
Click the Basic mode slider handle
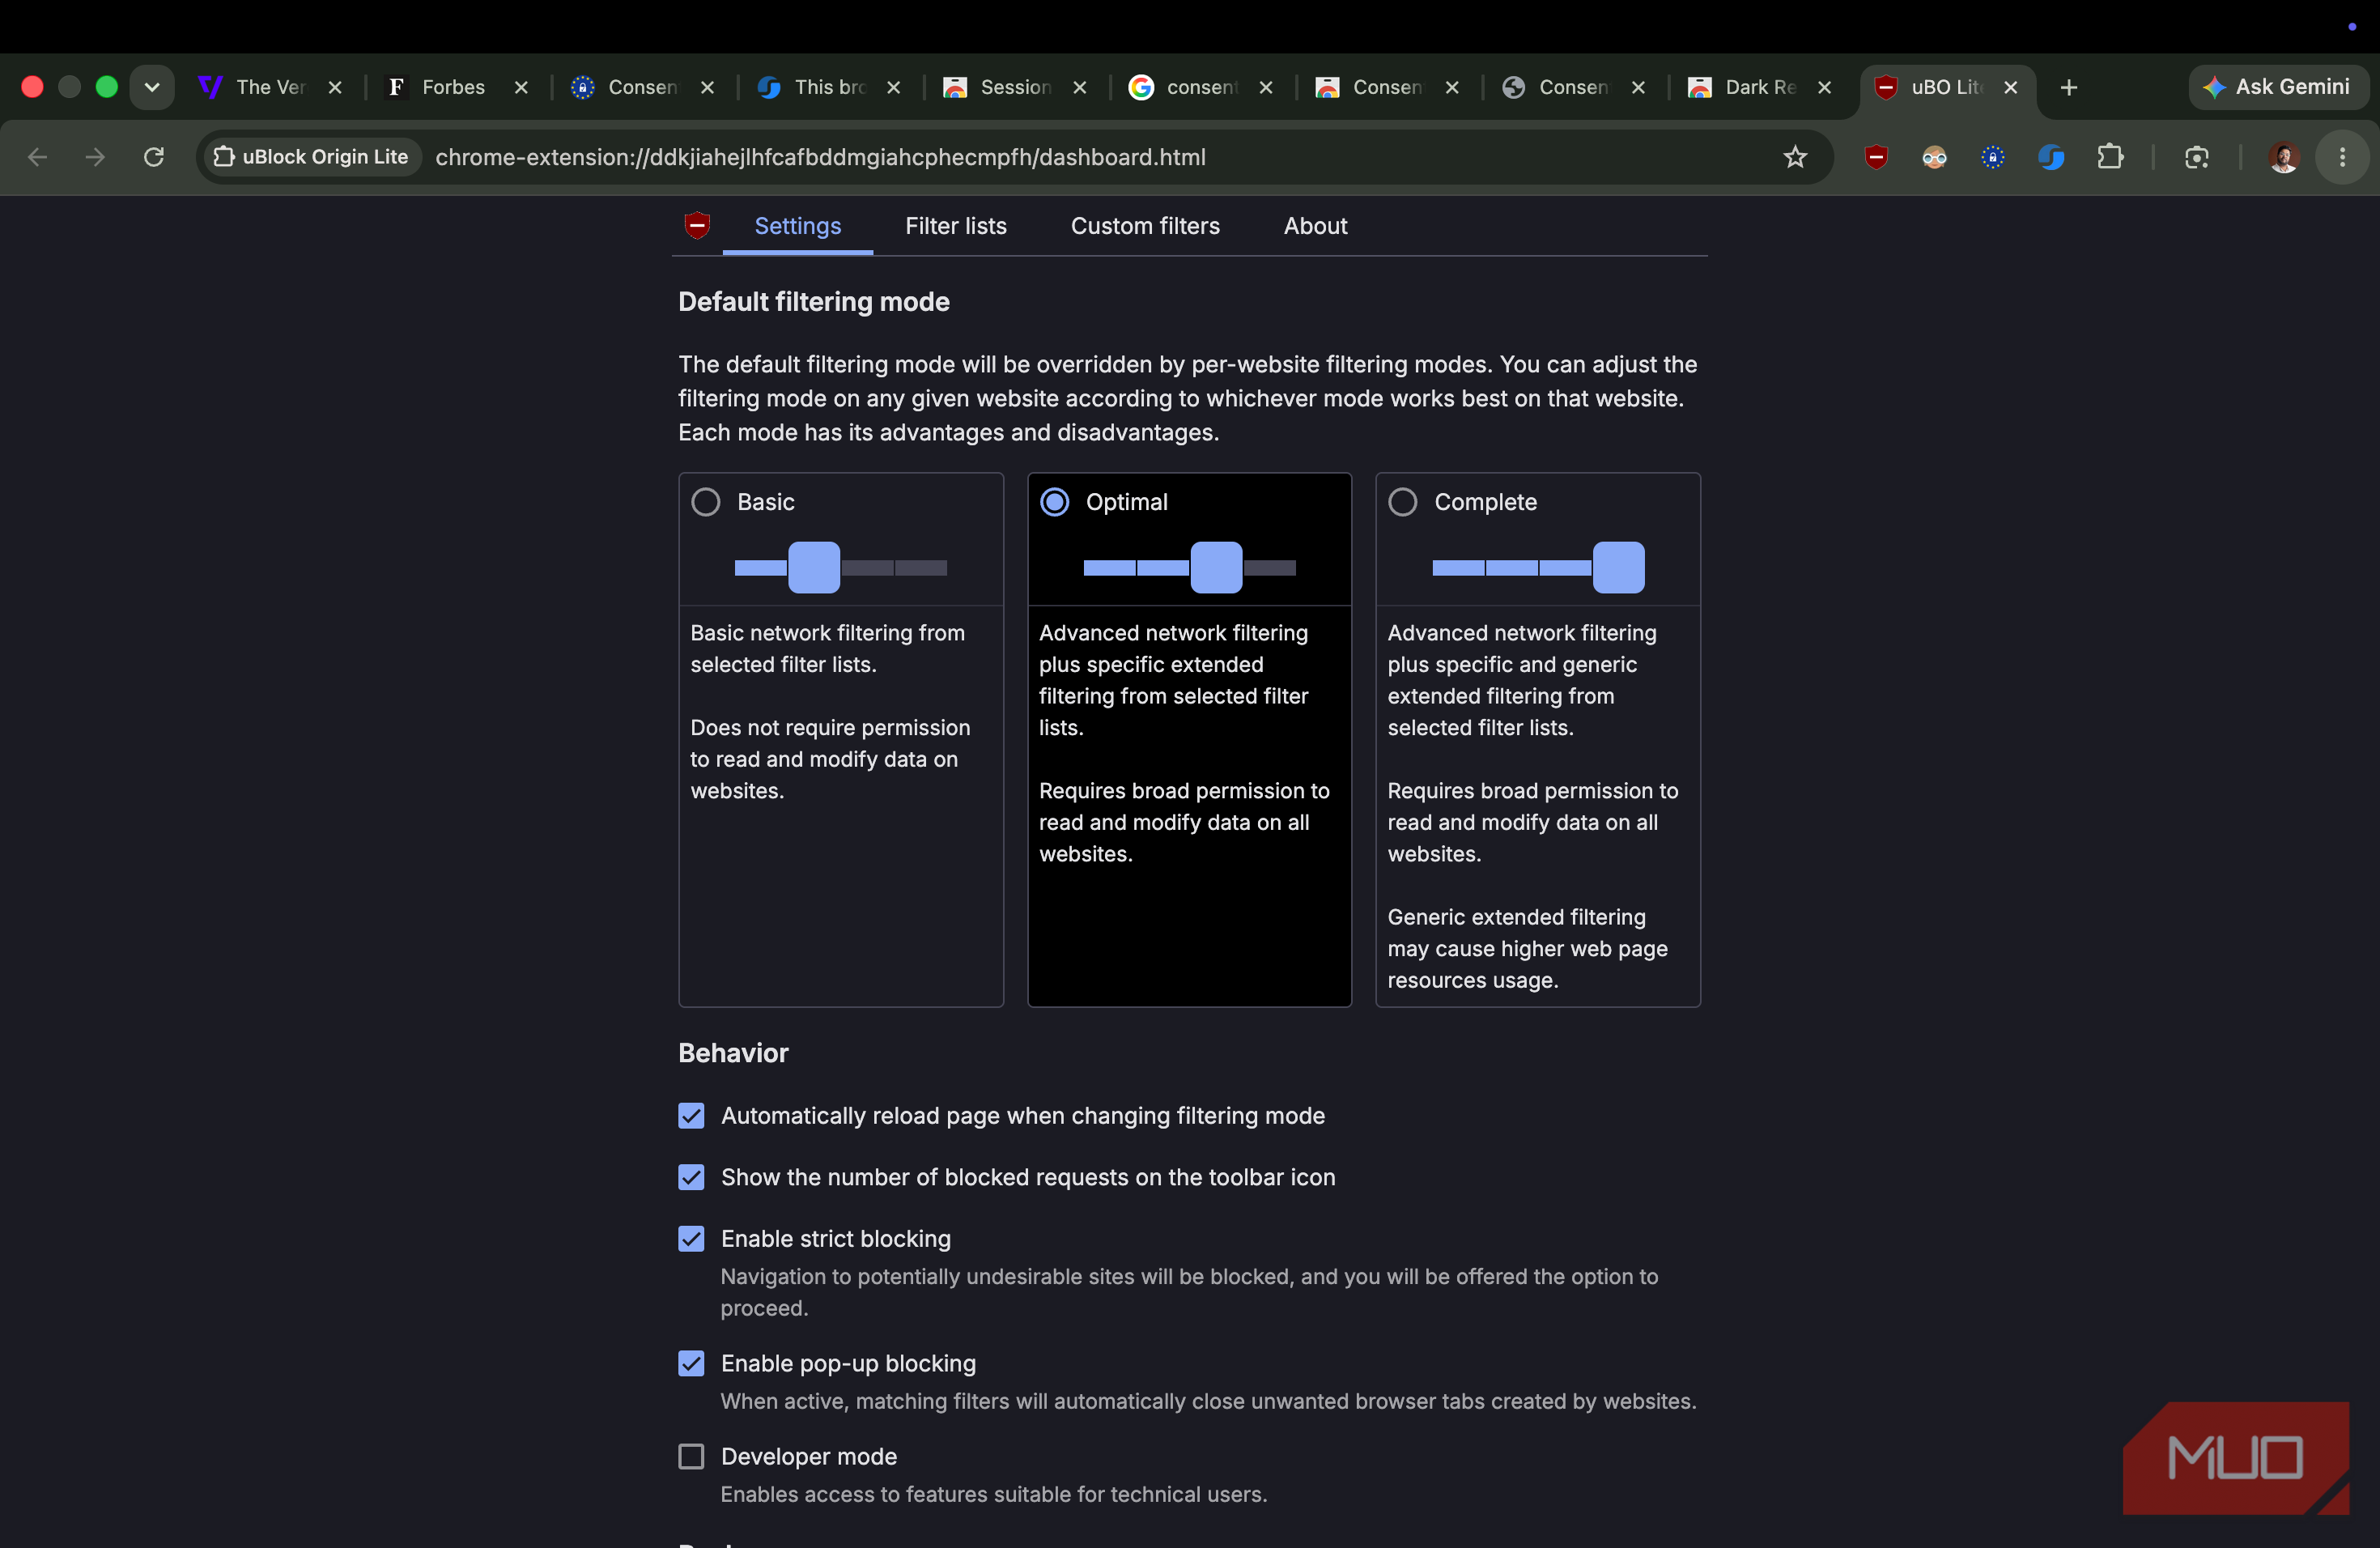814,567
